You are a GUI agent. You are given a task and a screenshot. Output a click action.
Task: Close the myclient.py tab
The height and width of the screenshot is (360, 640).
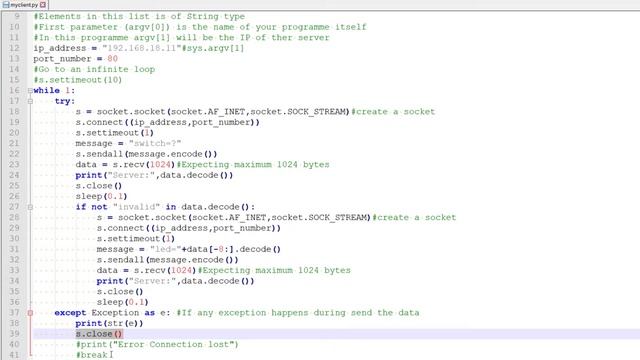pos(43,5)
